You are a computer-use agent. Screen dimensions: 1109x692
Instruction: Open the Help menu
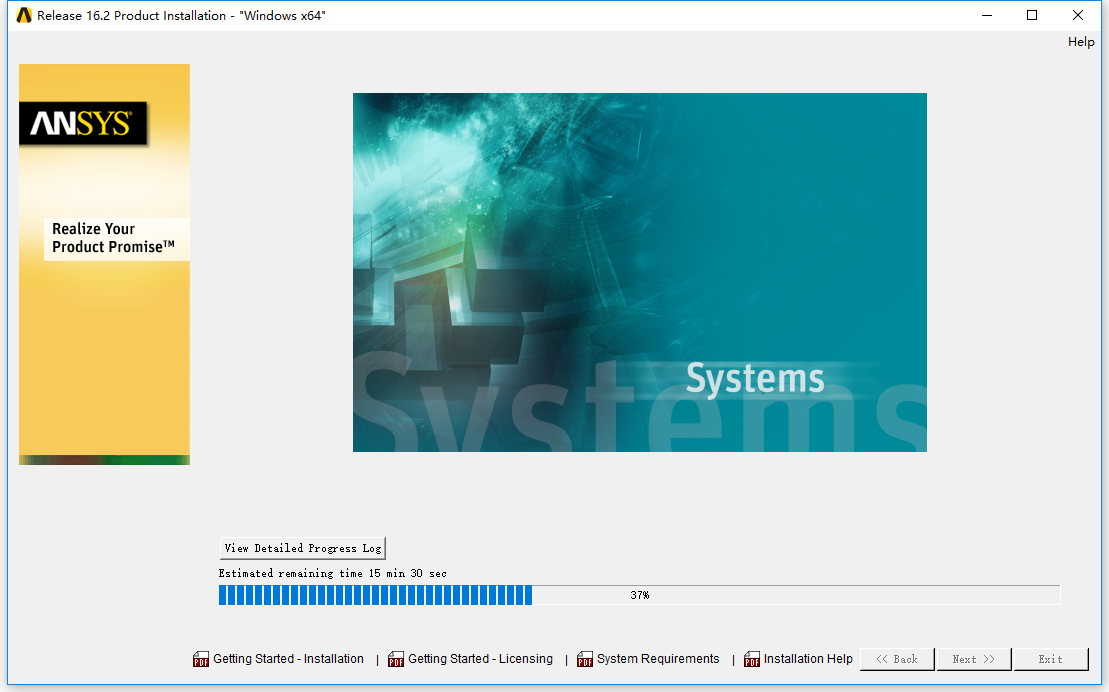1081,42
